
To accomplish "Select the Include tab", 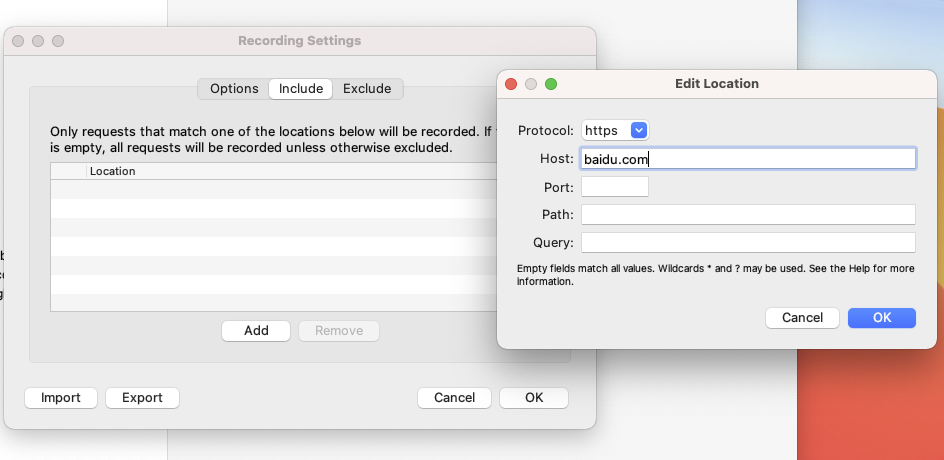I will pyautogui.click(x=301, y=89).
